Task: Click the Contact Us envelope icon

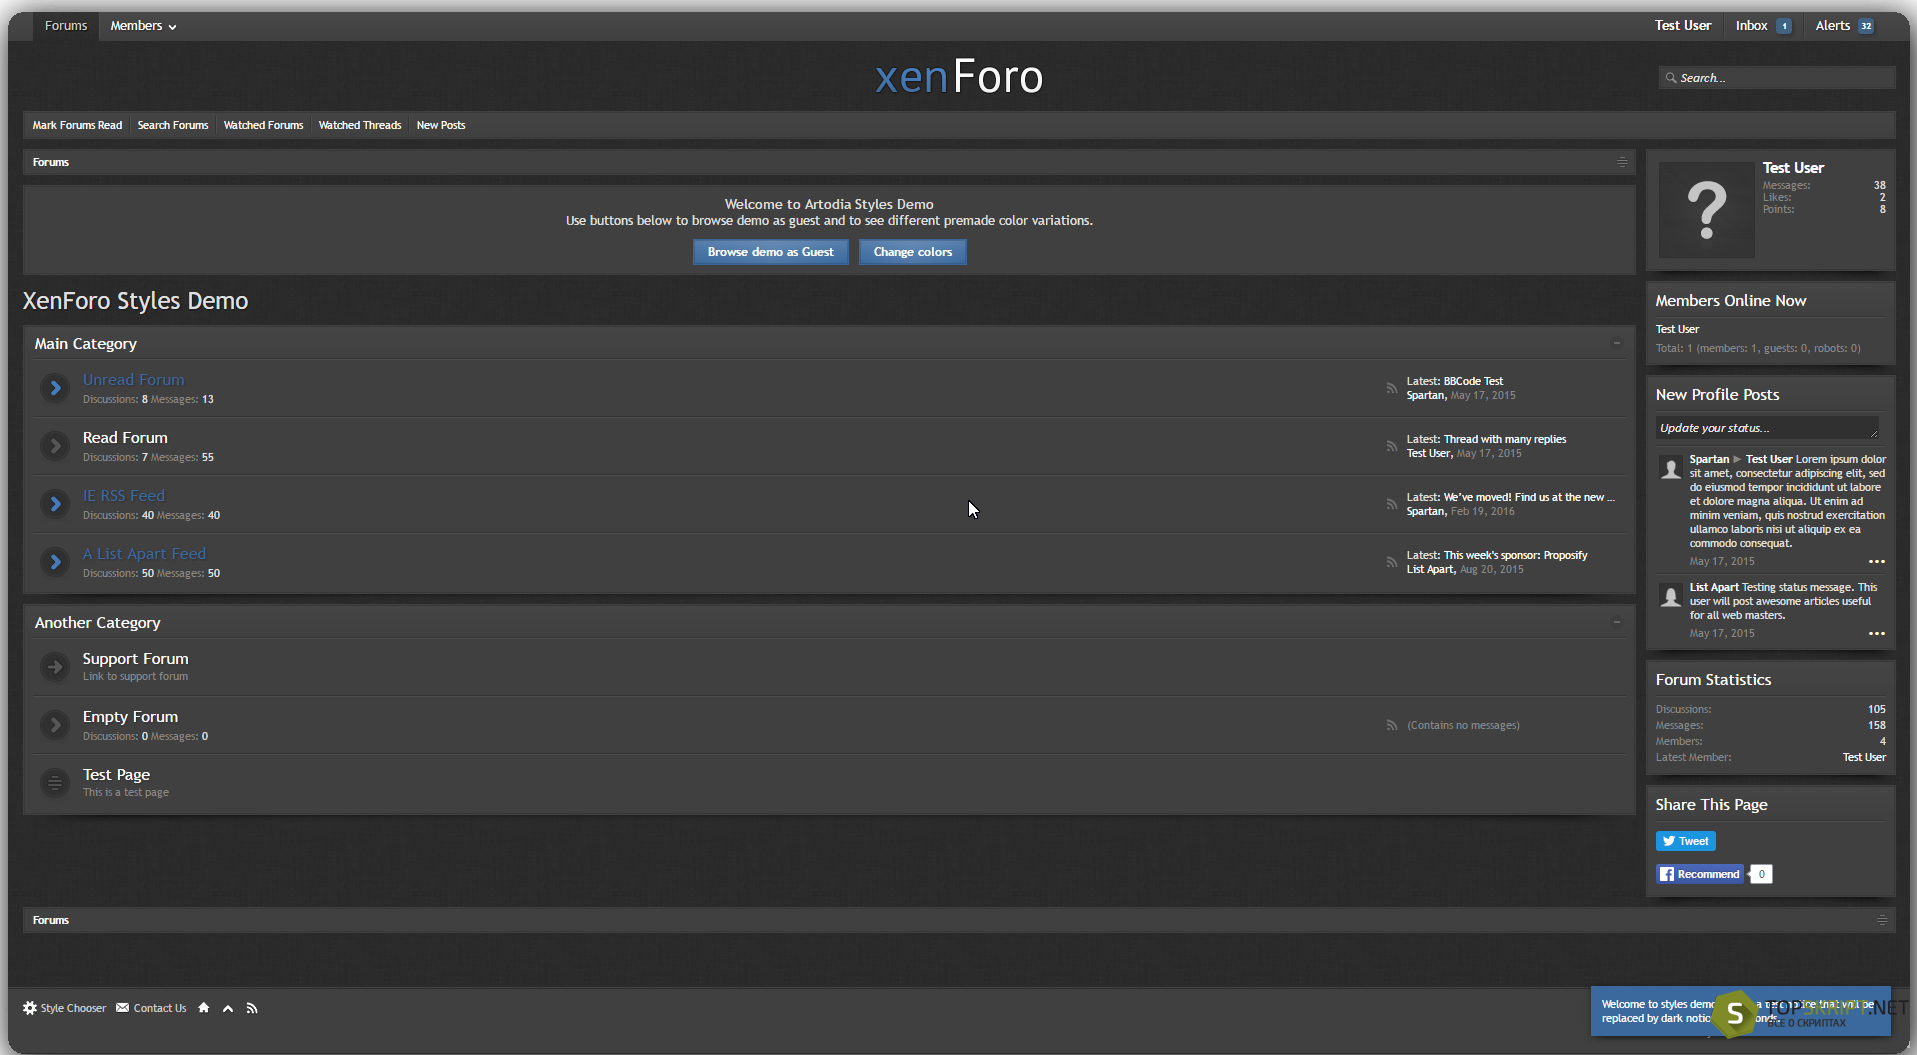Action: [x=122, y=1008]
